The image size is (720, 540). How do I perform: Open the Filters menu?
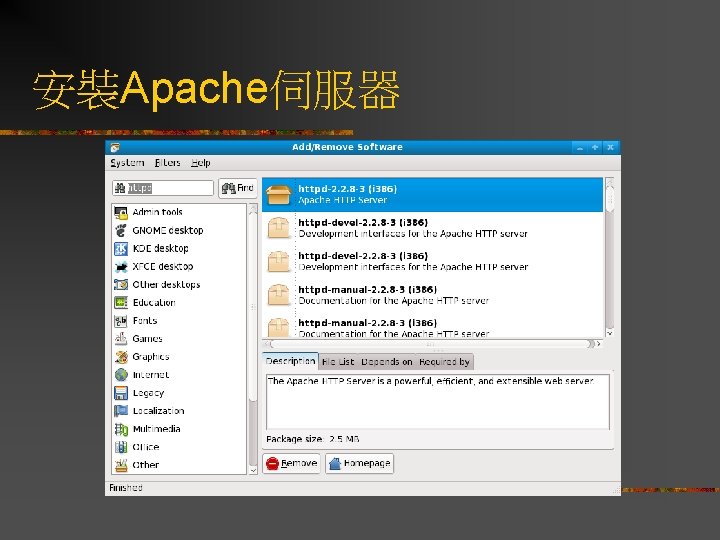(x=167, y=163)
